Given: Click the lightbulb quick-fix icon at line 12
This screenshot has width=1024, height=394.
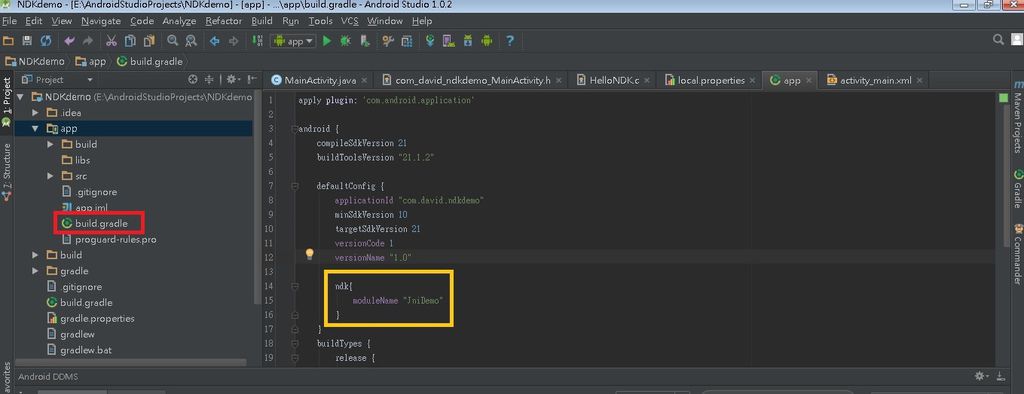Looking at the screenshot, I should [x=310, y=254].
